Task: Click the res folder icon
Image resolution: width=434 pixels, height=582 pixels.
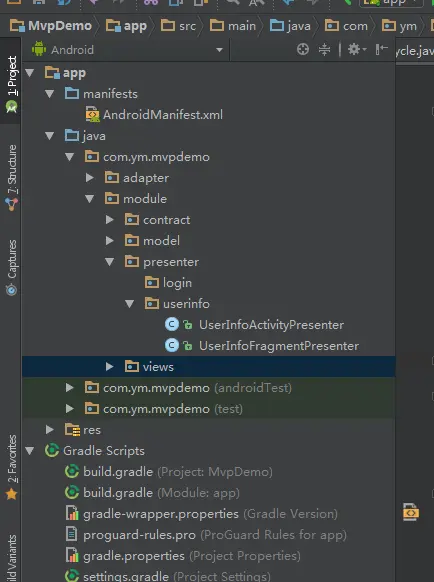Action: coord(72,429)
